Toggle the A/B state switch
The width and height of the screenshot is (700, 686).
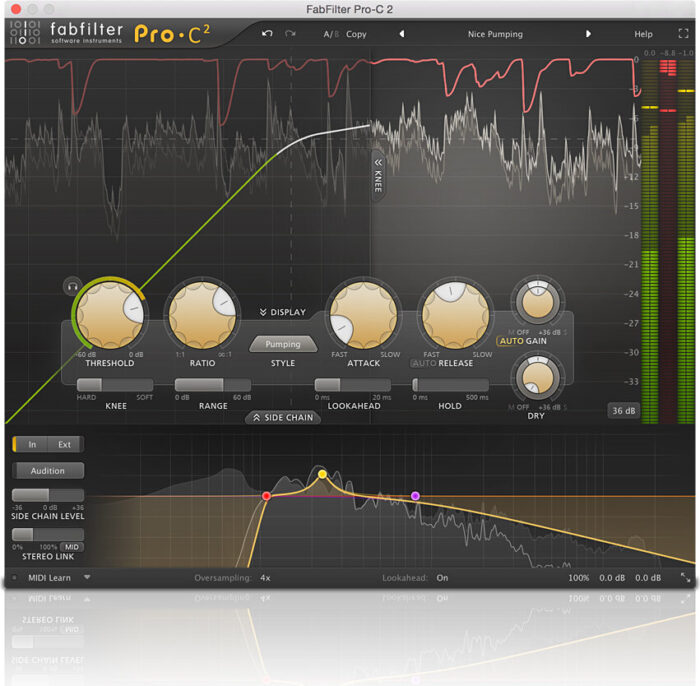click(331, 34)
